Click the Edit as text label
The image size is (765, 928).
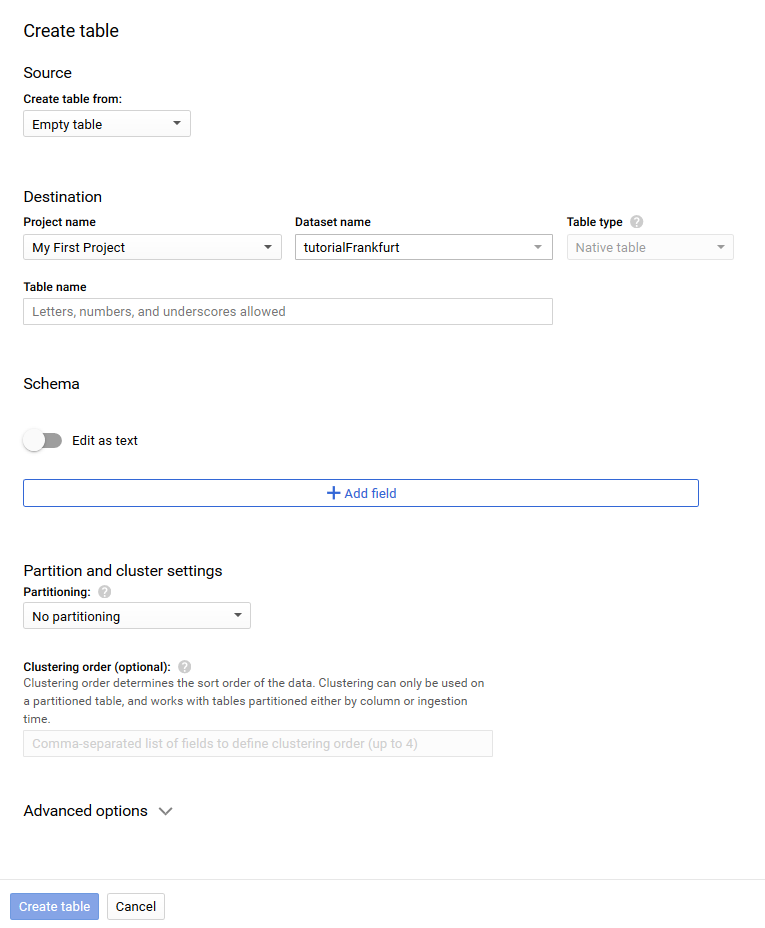coord(105,441)
